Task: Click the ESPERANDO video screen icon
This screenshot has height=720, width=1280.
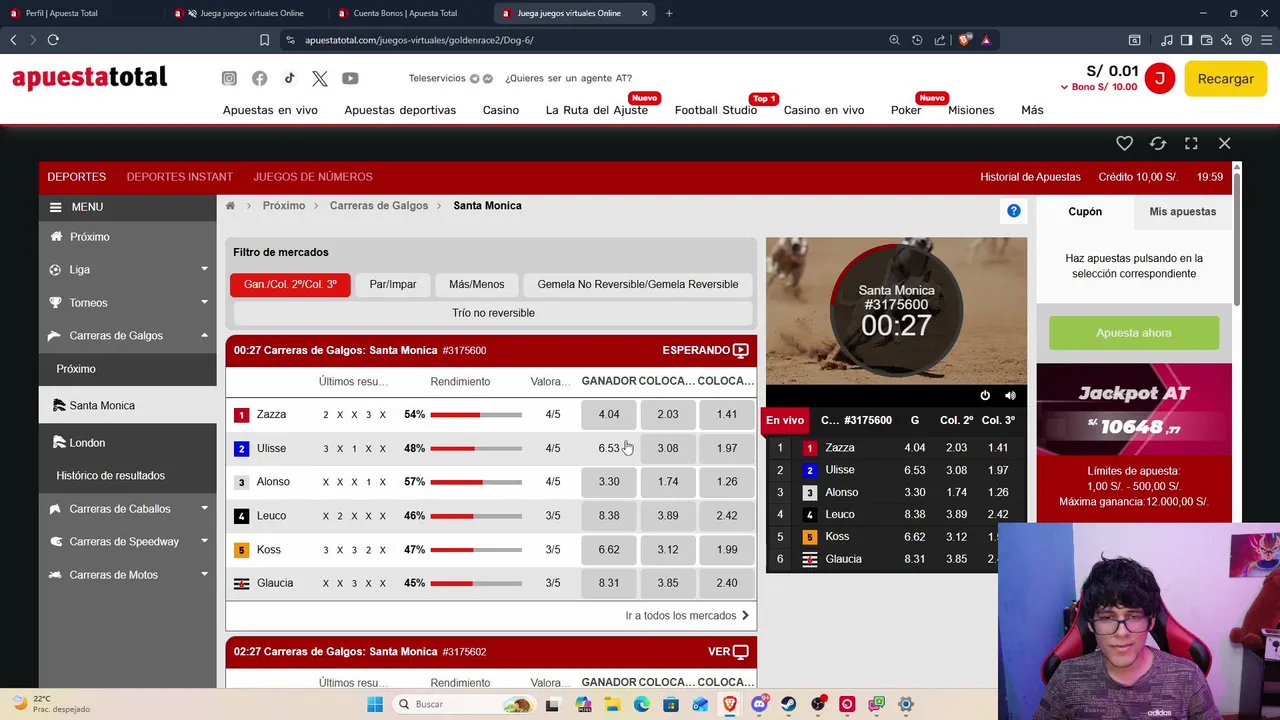Action: [x=741, y=351]
